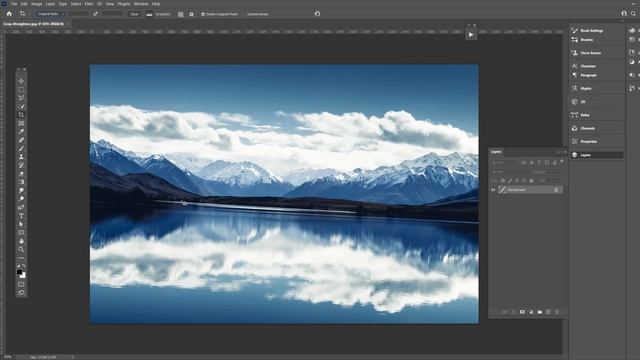Open the Layer menu
This screenshot has width=640, height=360.
click(x=50, y=4)
